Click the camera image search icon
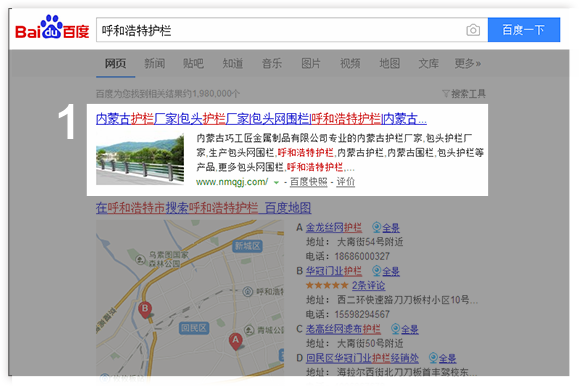The height and width of the screenshot is (386, 579). (x=473, y=30)
